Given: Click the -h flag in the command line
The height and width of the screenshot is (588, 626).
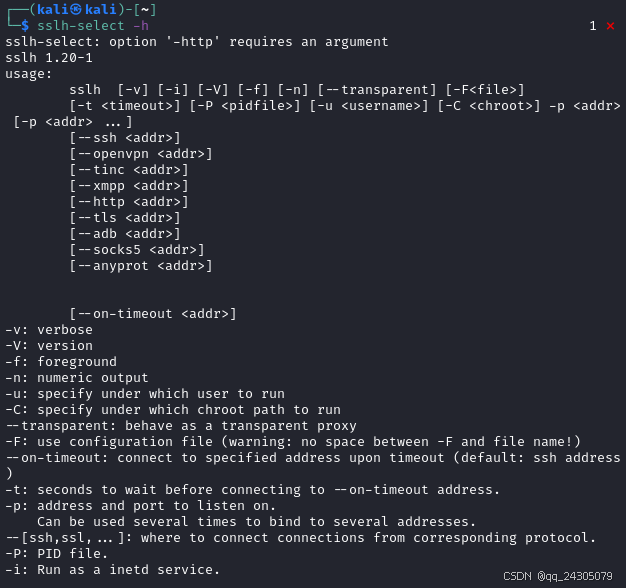Looking at the screenshot, I should coord(141,26).
